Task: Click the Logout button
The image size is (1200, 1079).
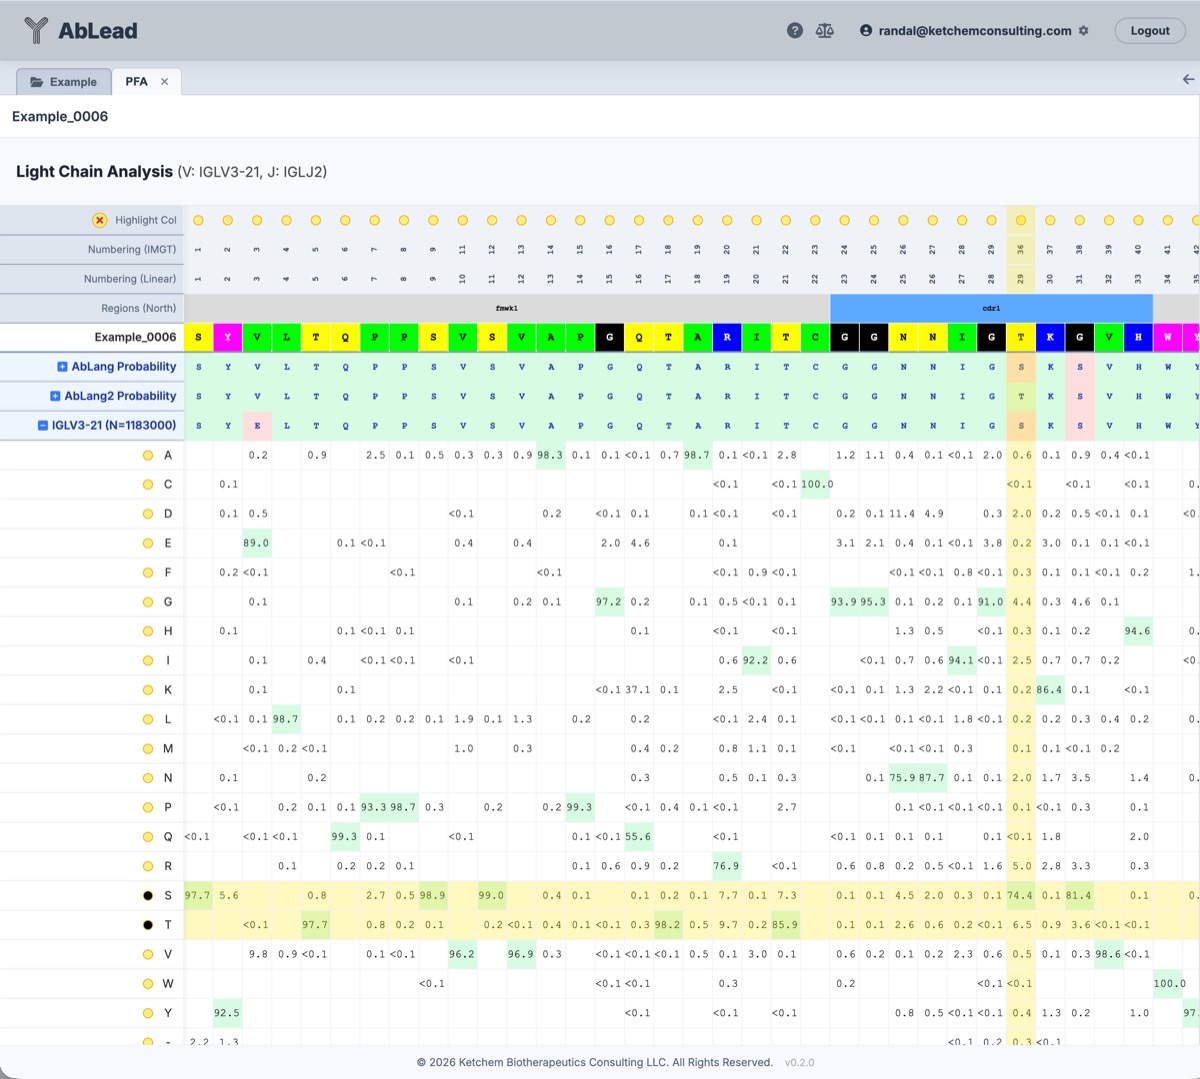Action: click(x=1149, y=30)
